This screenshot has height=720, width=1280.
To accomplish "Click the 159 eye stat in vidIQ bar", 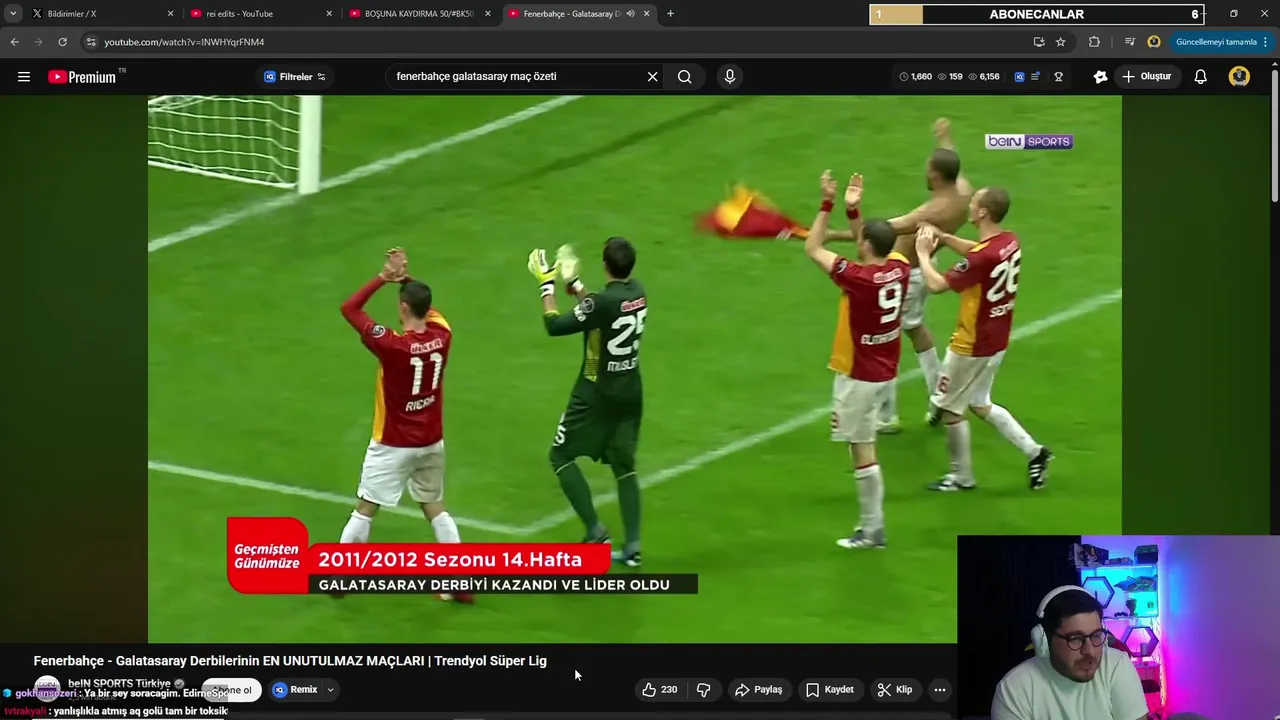I will 950,76.
